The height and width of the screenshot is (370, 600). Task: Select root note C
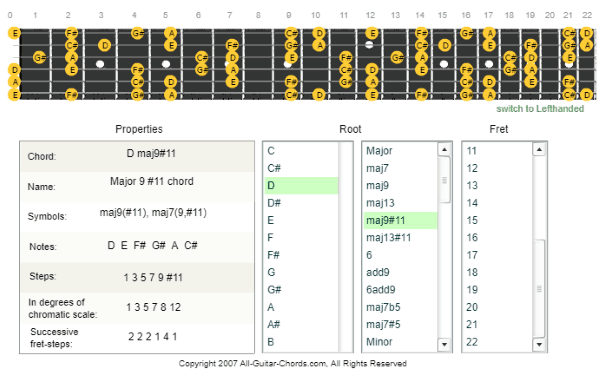[301, 151]
